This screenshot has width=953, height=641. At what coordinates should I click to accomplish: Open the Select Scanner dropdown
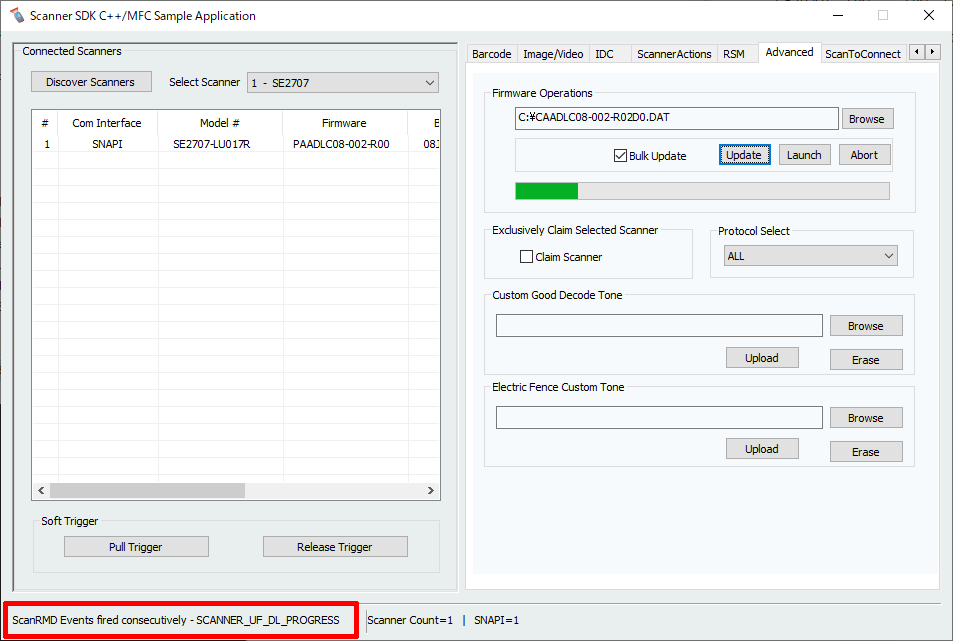[342, 83]
